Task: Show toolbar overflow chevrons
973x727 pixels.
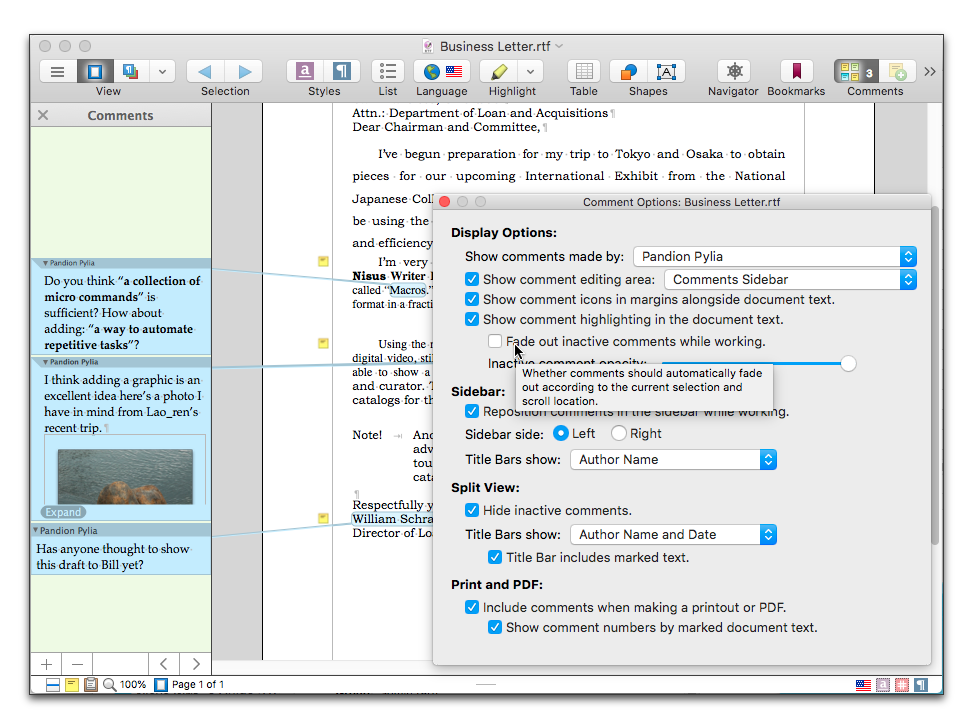Action: click(930, 72)
